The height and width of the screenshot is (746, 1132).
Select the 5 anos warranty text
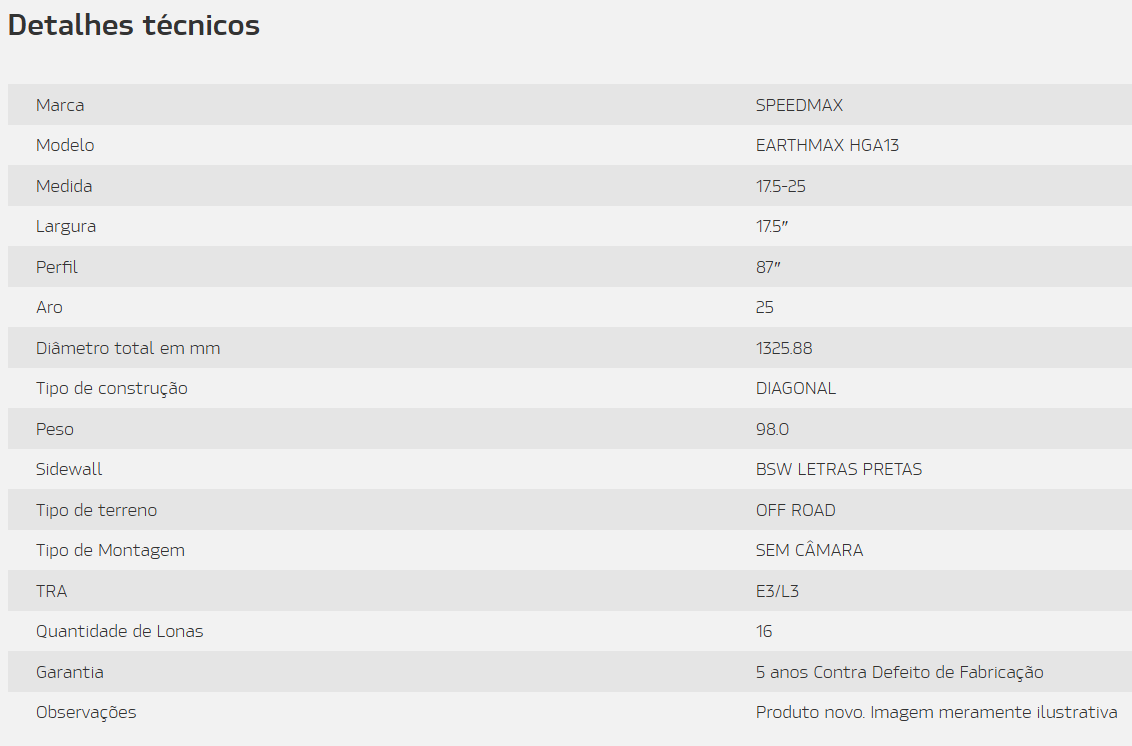900,672
